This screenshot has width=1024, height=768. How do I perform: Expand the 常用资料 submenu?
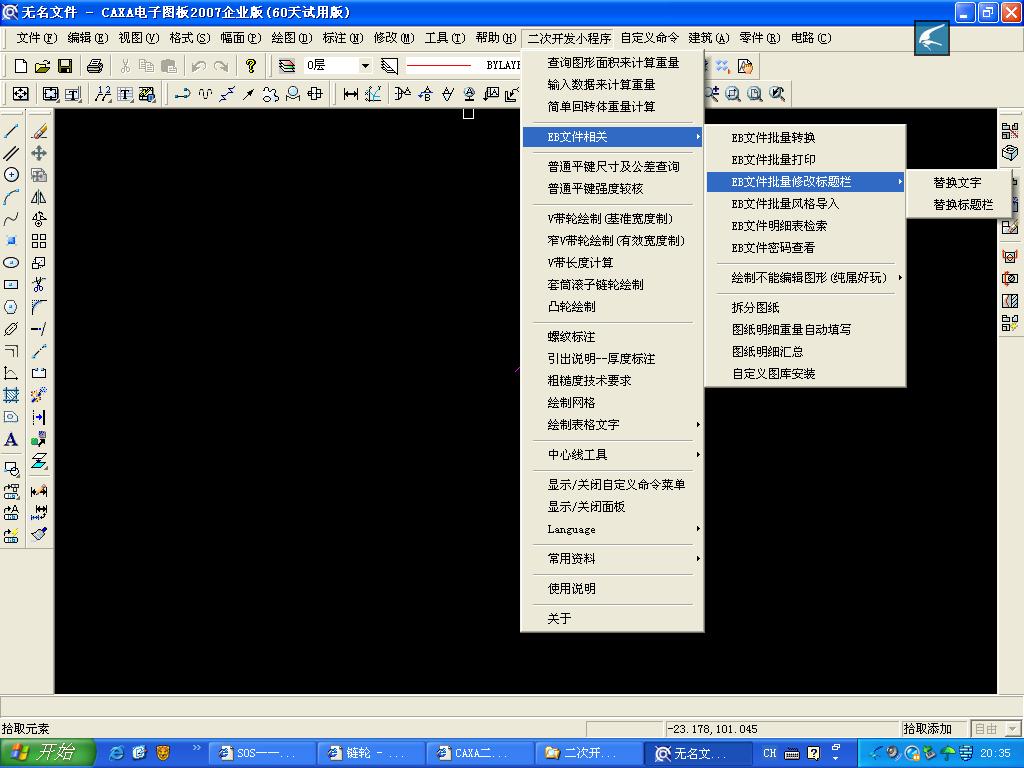612,558
